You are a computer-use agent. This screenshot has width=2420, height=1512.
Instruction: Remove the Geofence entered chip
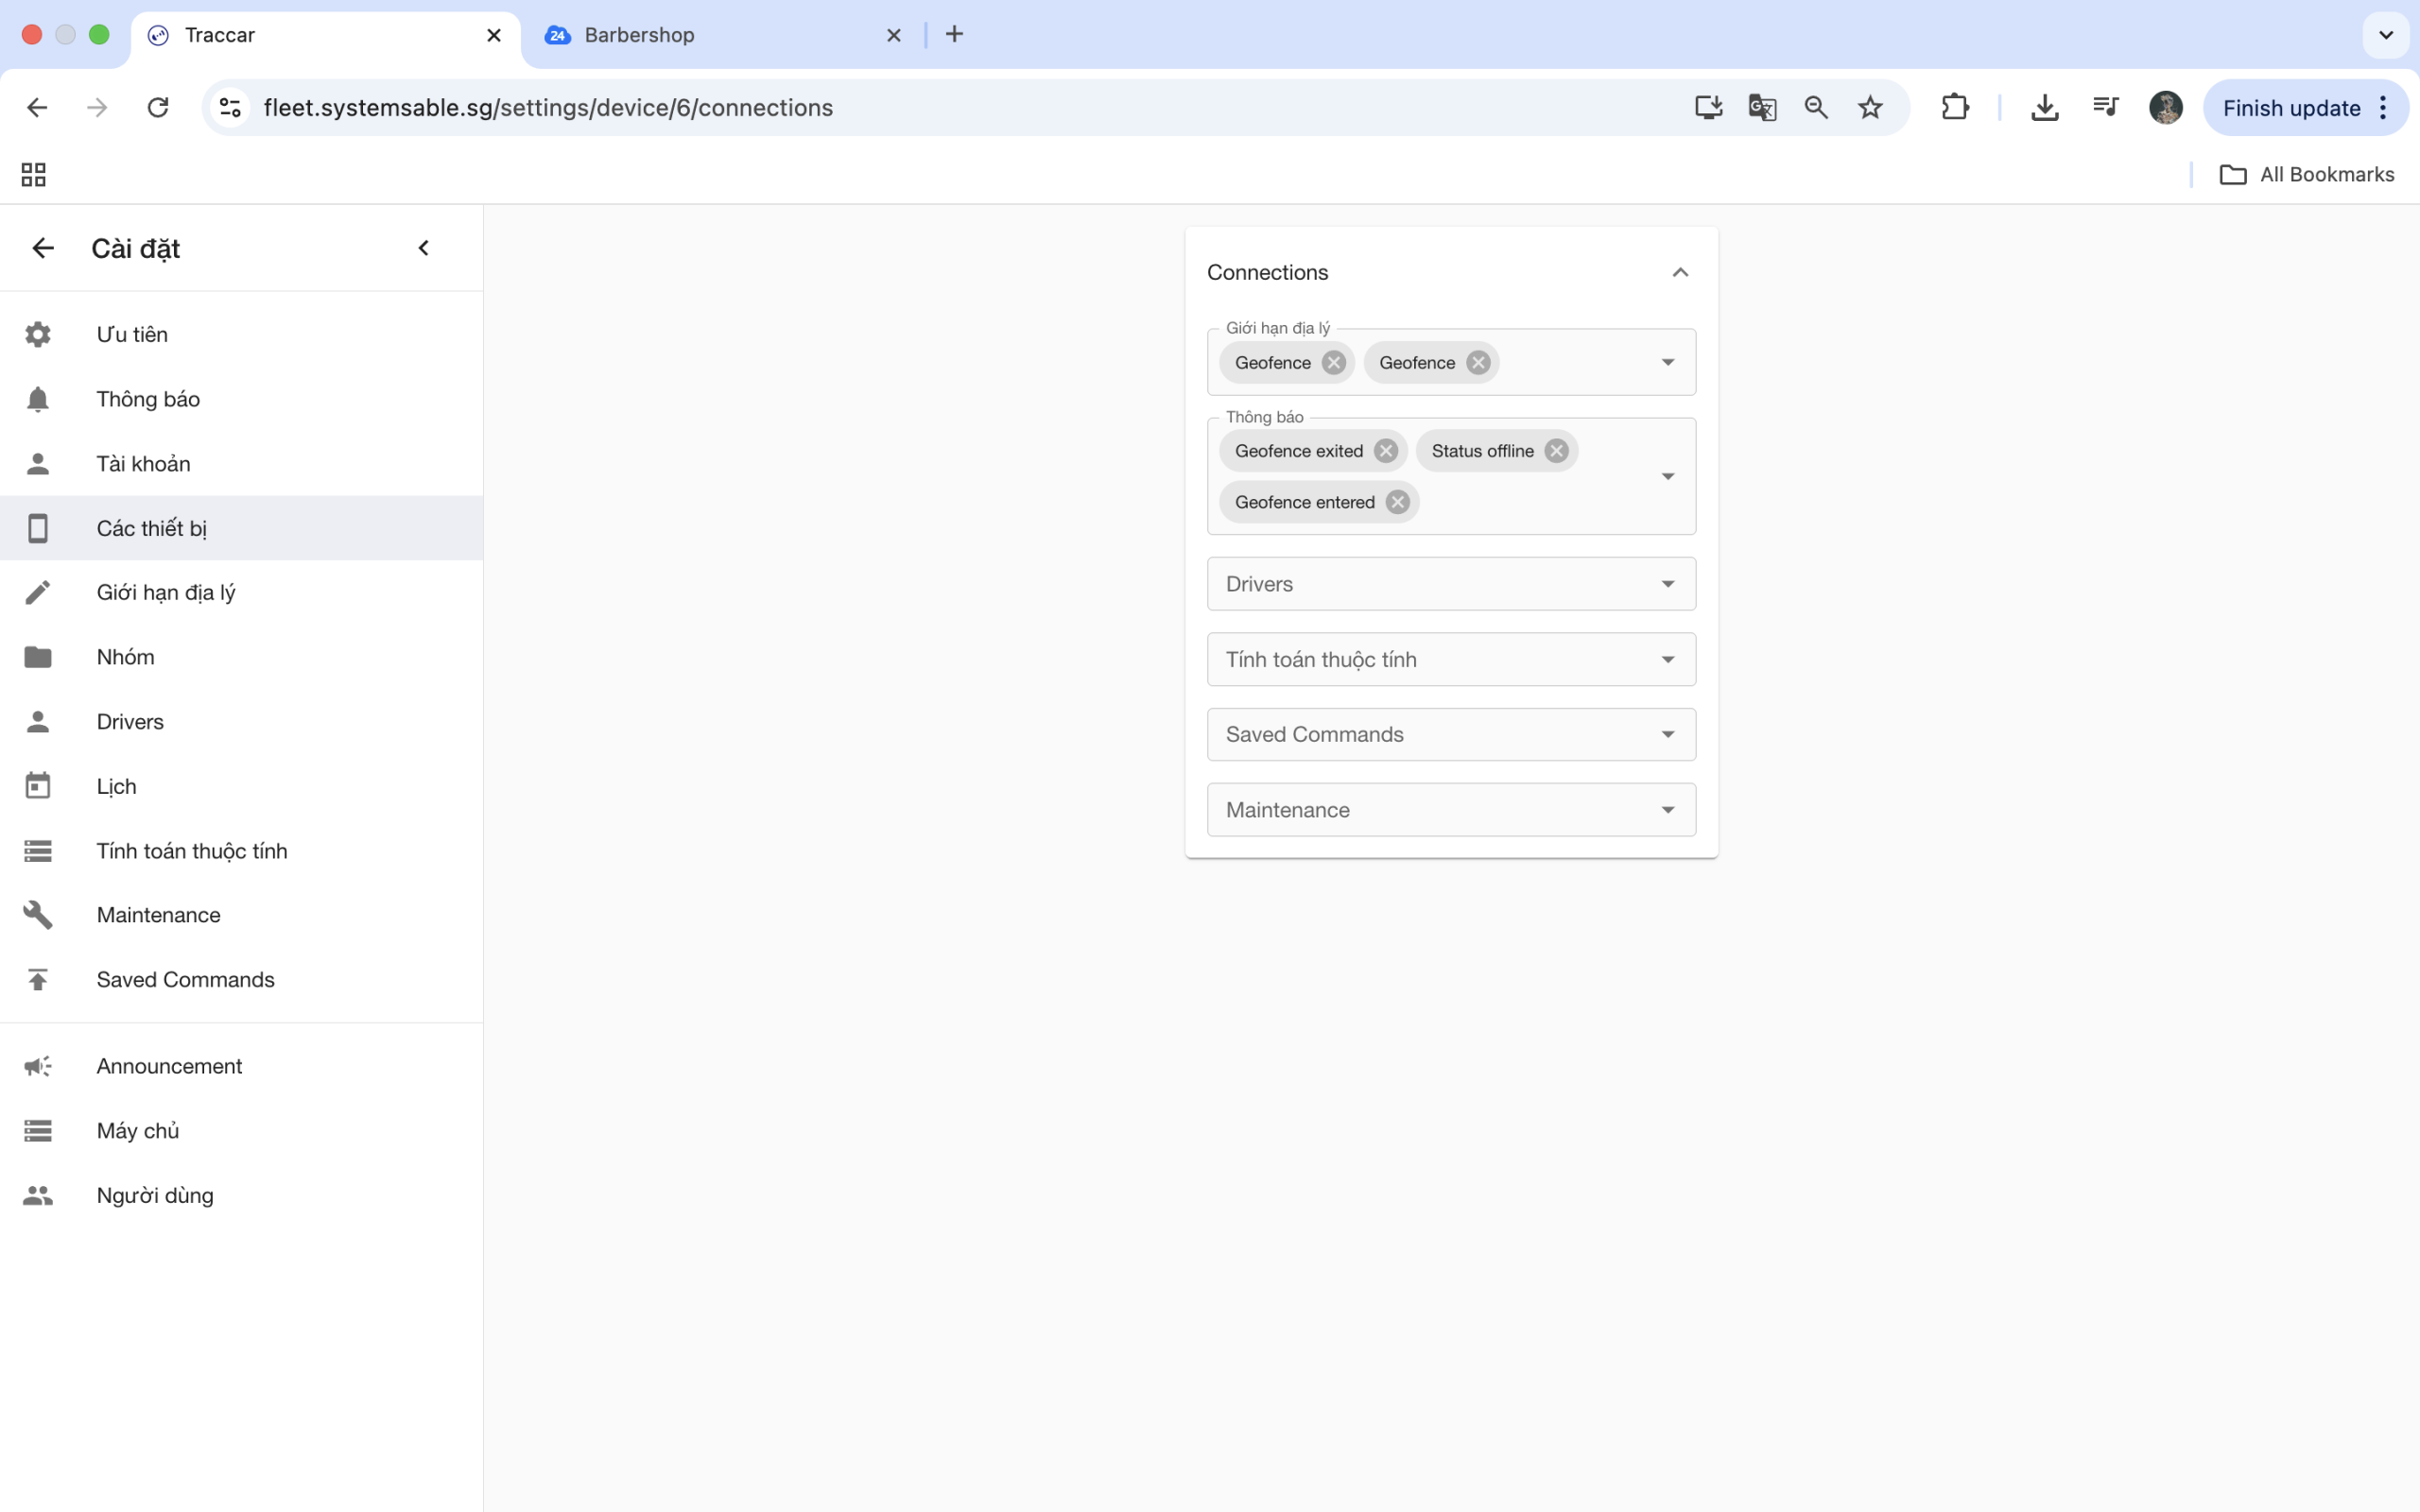click(1397, 502)
